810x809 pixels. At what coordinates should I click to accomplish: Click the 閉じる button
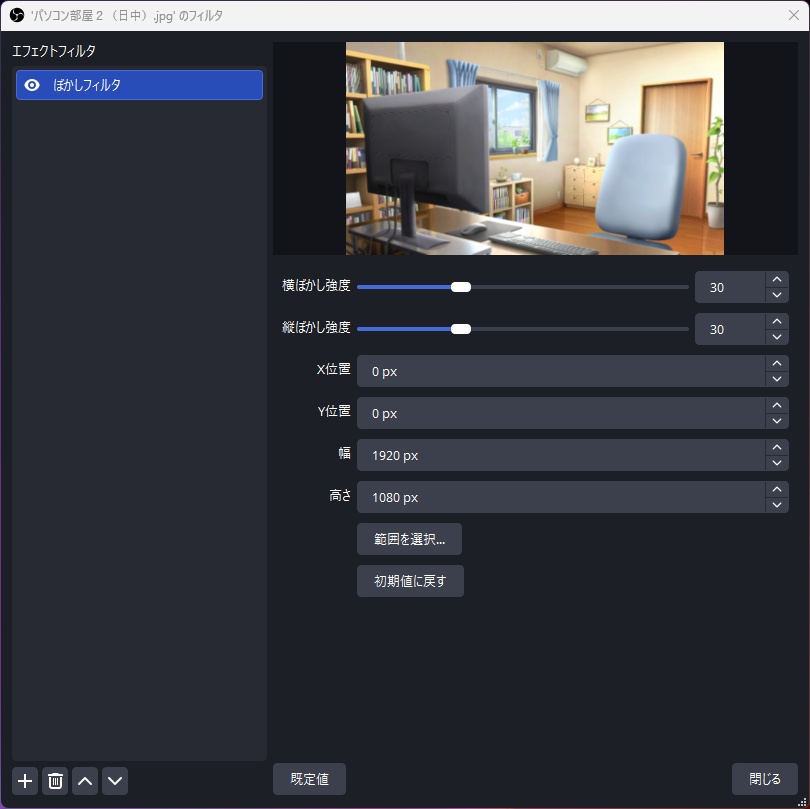tap(765, 779)
